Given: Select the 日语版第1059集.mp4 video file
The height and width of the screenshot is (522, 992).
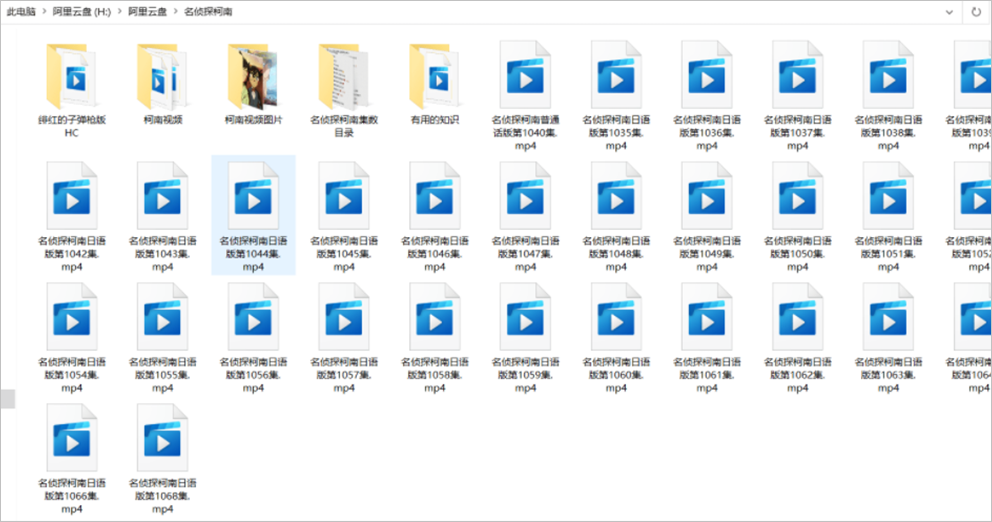Looking at the screenshot, I should [x=526, y=338].
